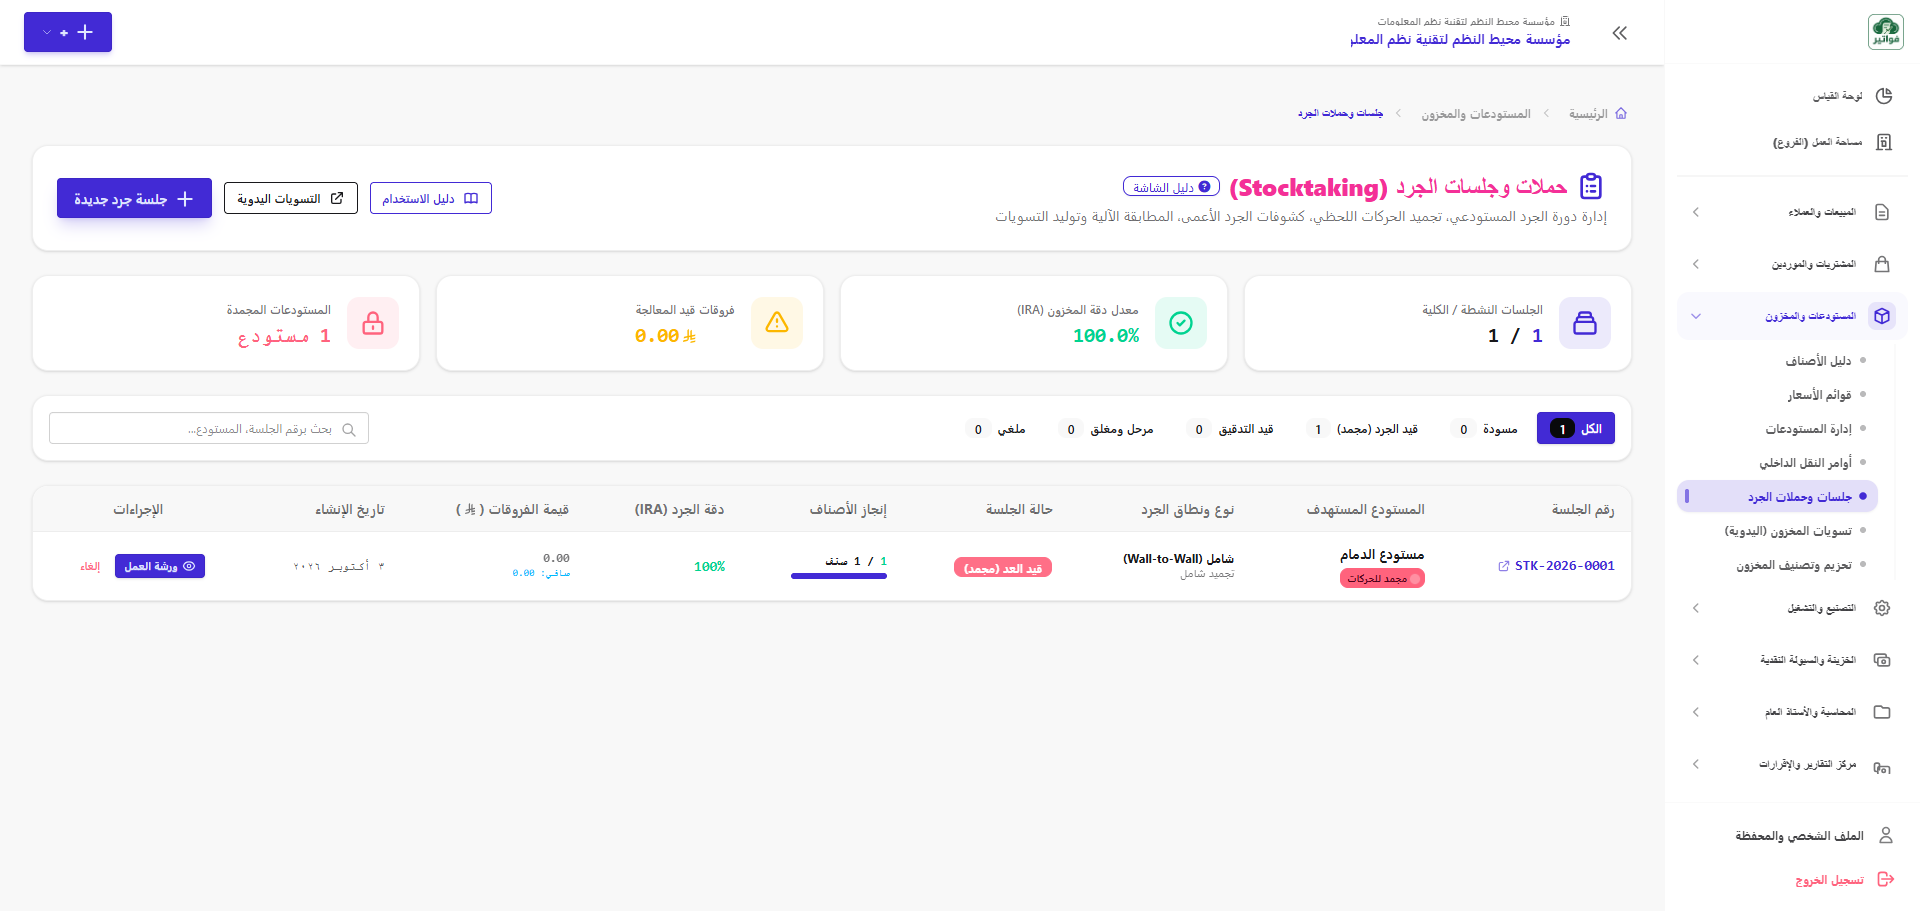Image resolution: width=1920 pixels, height=911 pixels.
Task: Click the green check icon on the IRA card
Action: click(x=1181, y=323)
